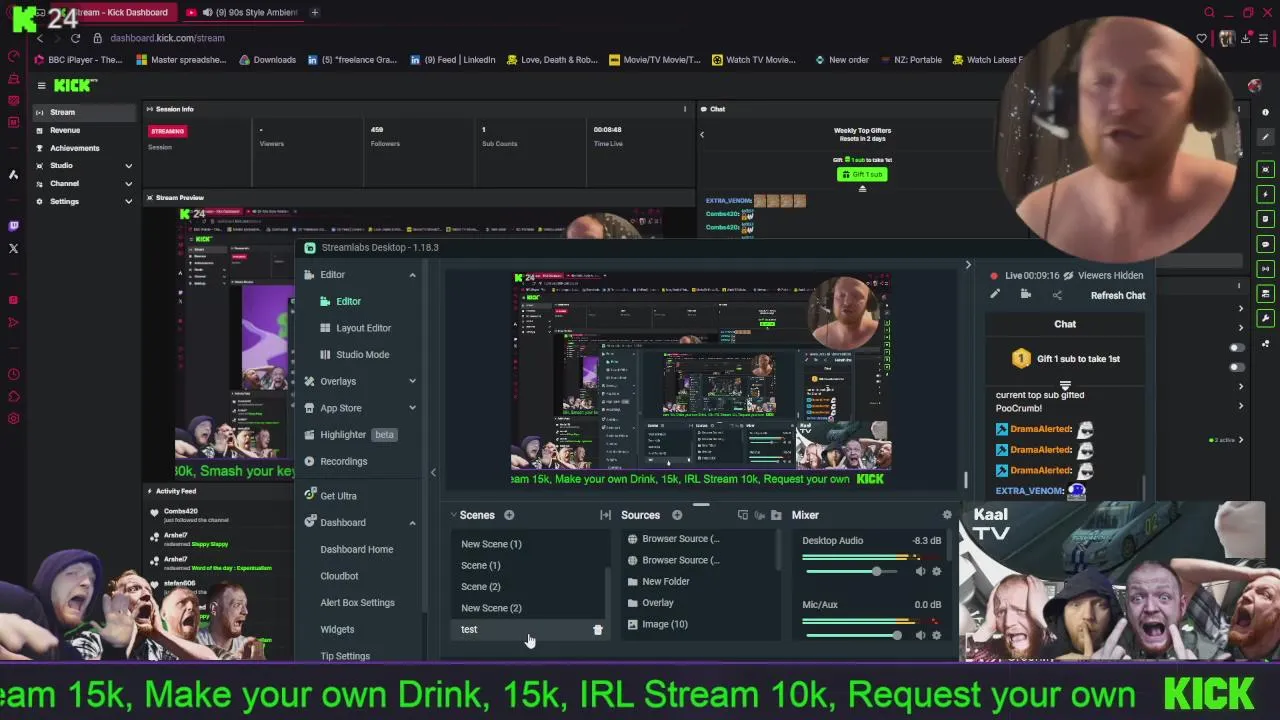Screen dimensions: 1280x720
Task: Click the Kick wrench tools sidebar icon
Action: [x=1266, y=319]
